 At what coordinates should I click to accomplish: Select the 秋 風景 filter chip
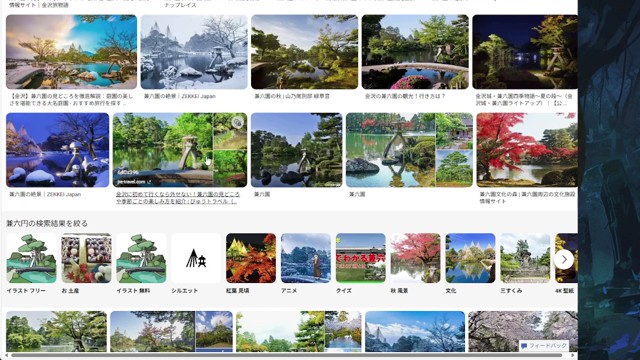point(416,264)
